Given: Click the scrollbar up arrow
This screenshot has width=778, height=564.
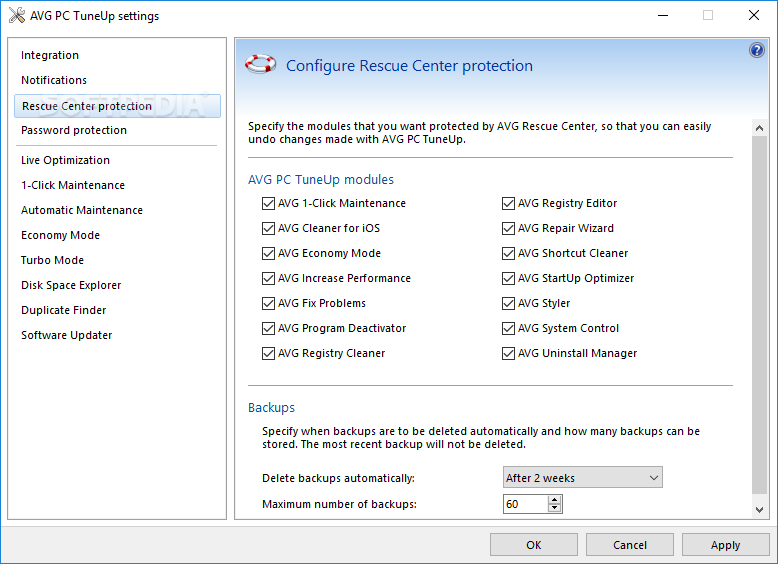Looking at the screenshot, I should tap(759, 128).
